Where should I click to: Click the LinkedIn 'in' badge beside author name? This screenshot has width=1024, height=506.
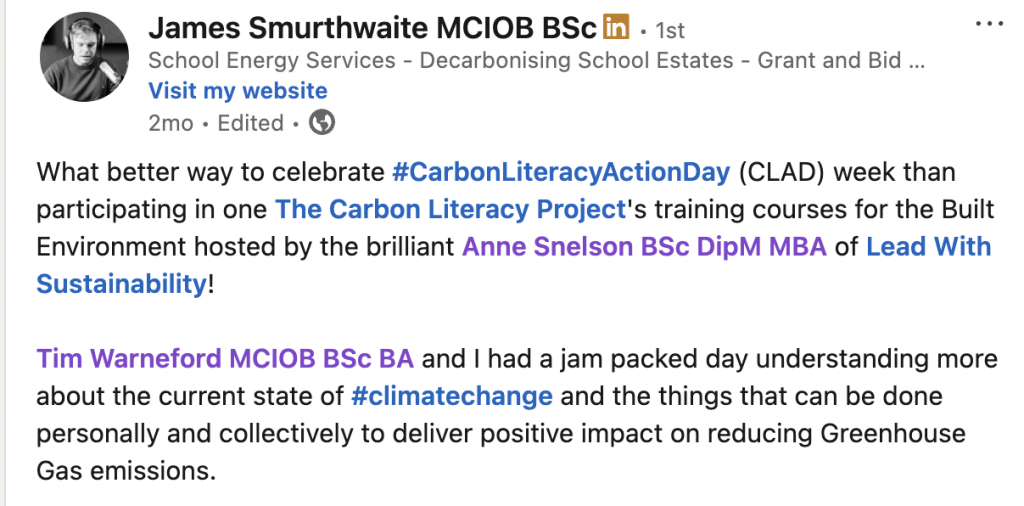617,27
